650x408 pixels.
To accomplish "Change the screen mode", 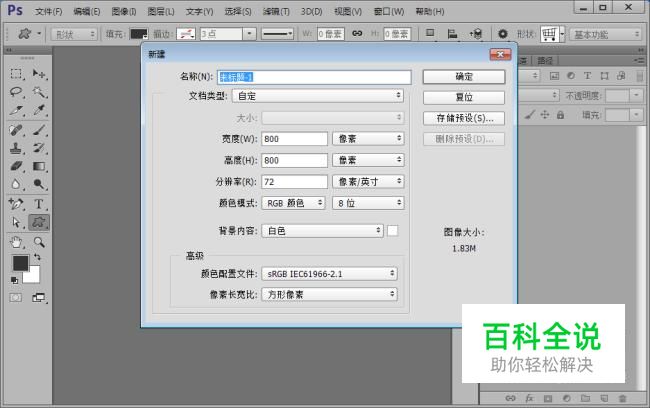I will click(x=39, y=297).
